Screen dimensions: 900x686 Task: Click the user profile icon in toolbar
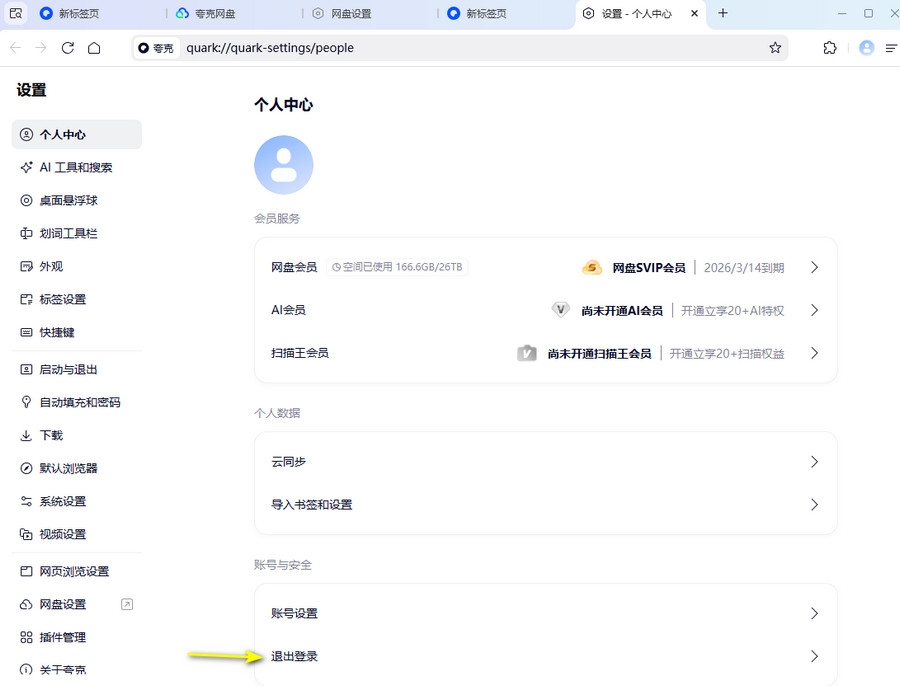(866, 48)
